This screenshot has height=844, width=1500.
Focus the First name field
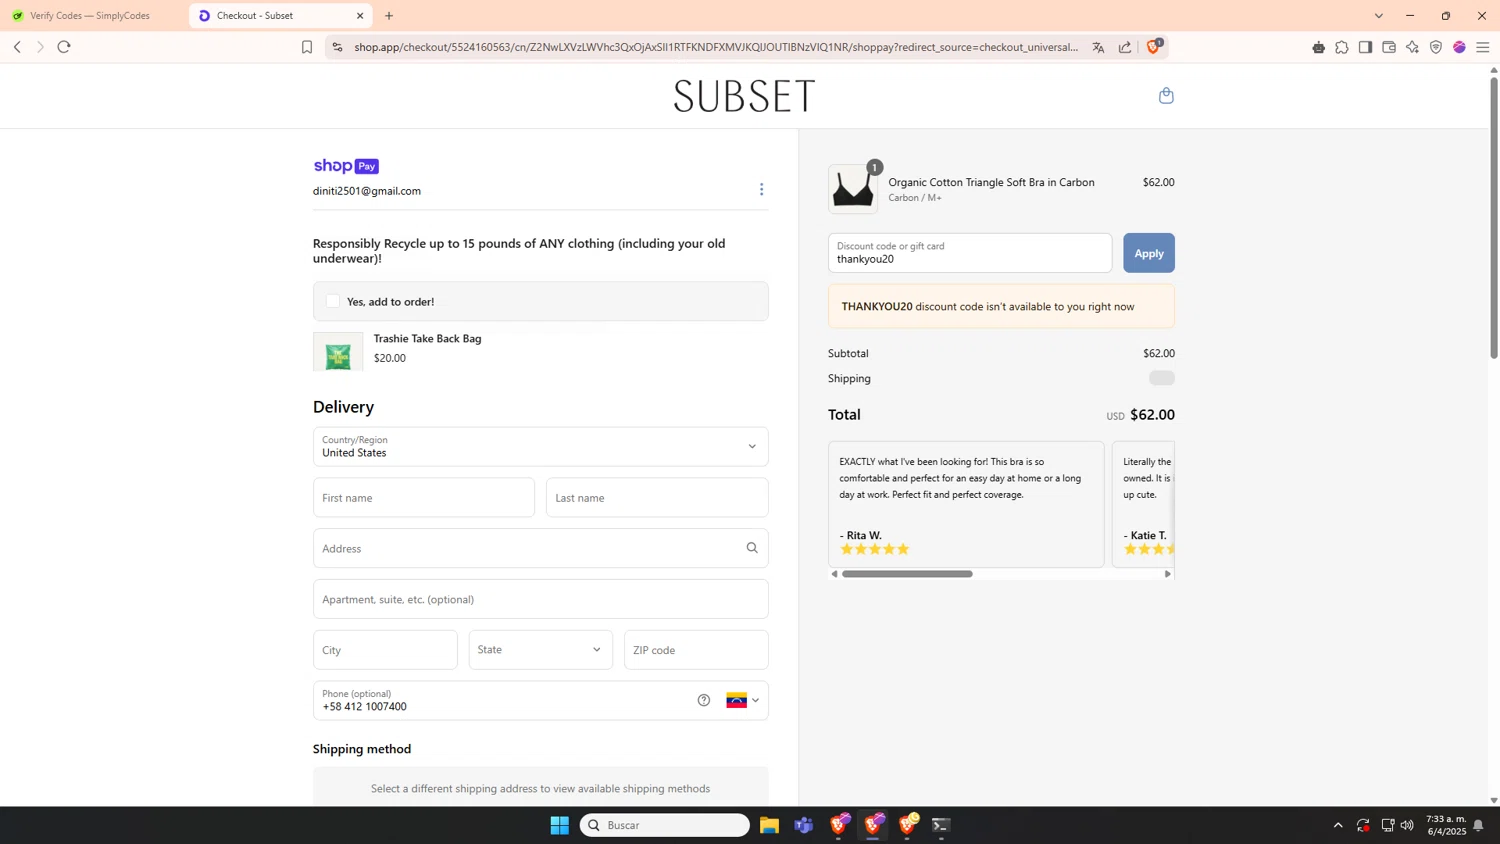tap(424, 498)
